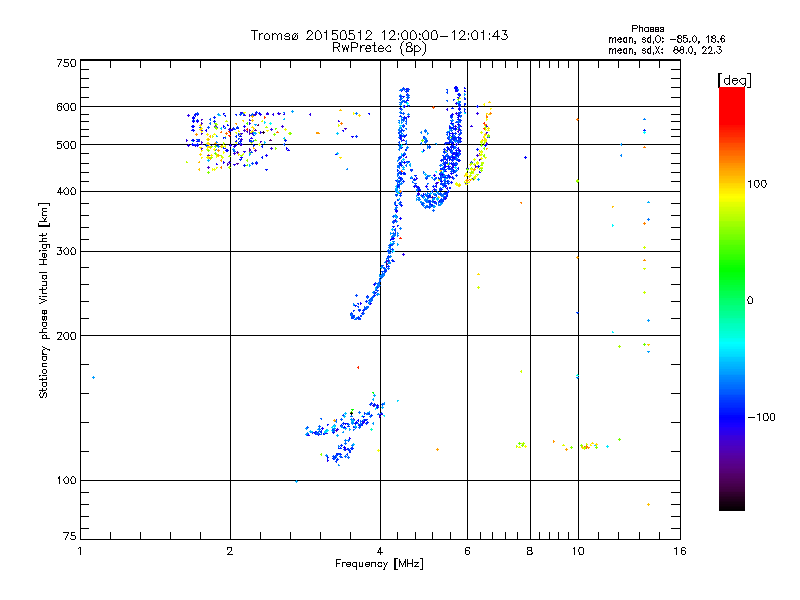Viewport: 800px width, 600px height.
Task: Click the colorbar tick label '0'
Action: click(750, 301)
